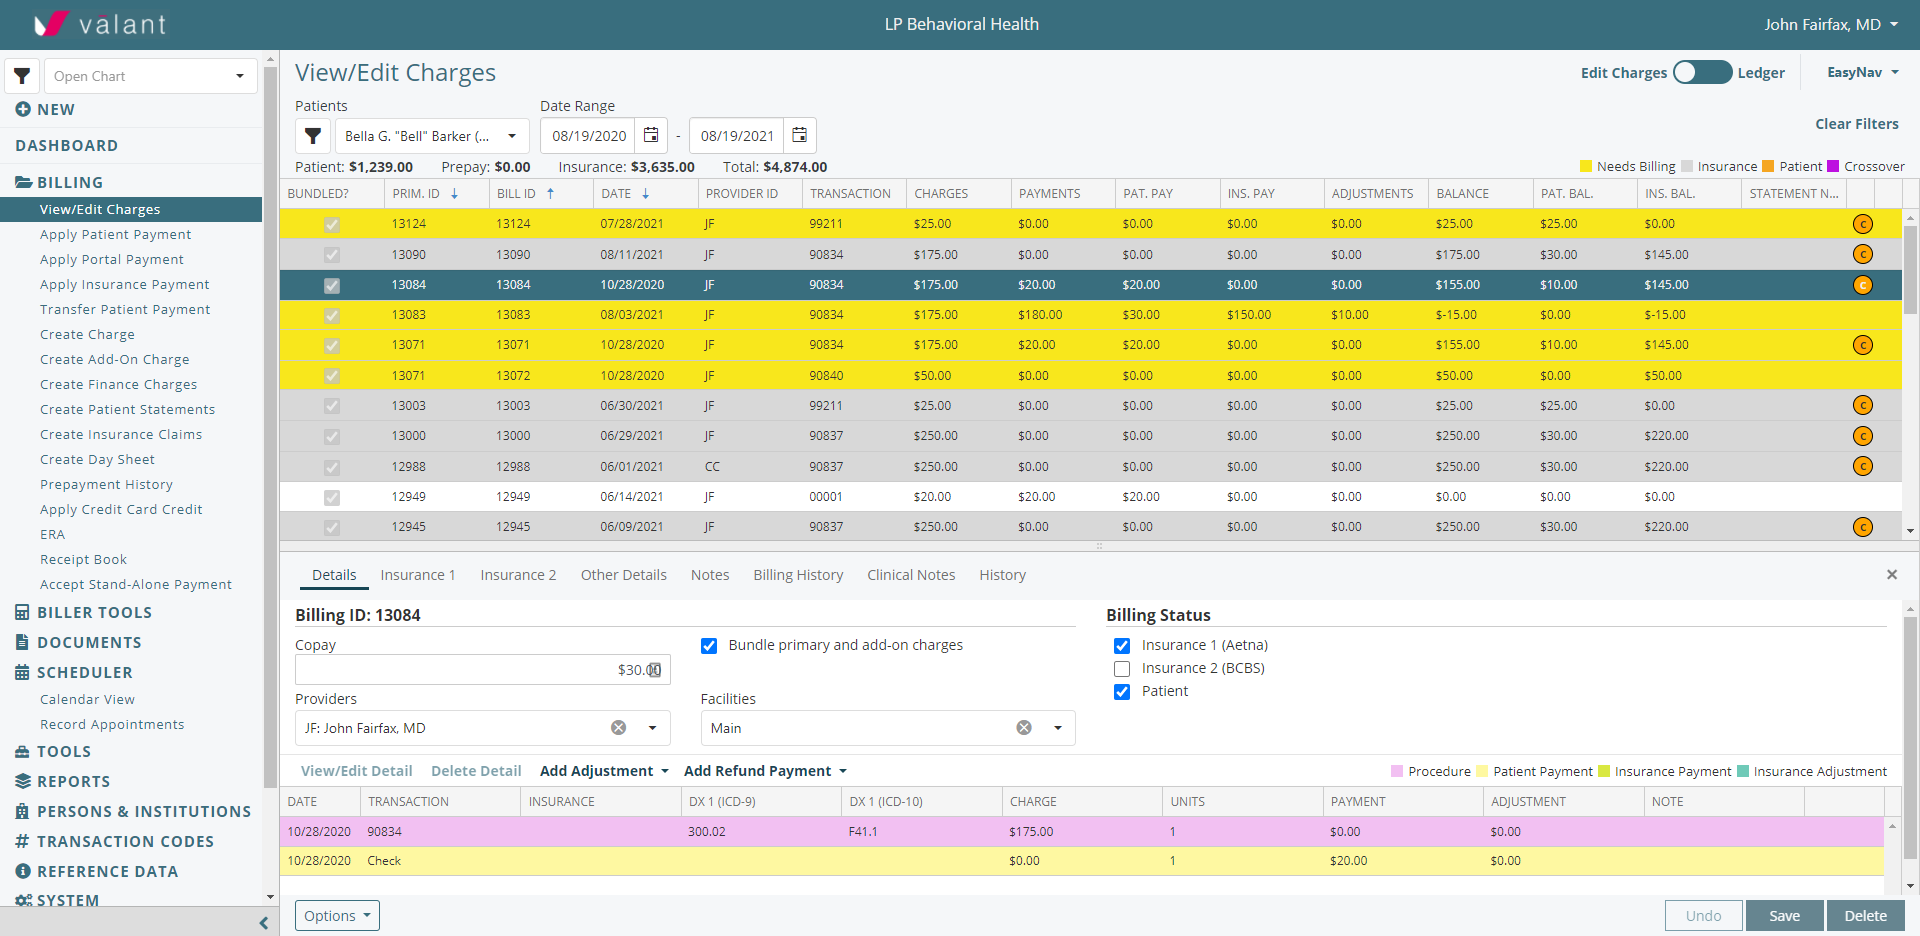Click the orange C icon on row 13124
The height and width of the screenshot is (936, 1920).
tap(1862, 224)
